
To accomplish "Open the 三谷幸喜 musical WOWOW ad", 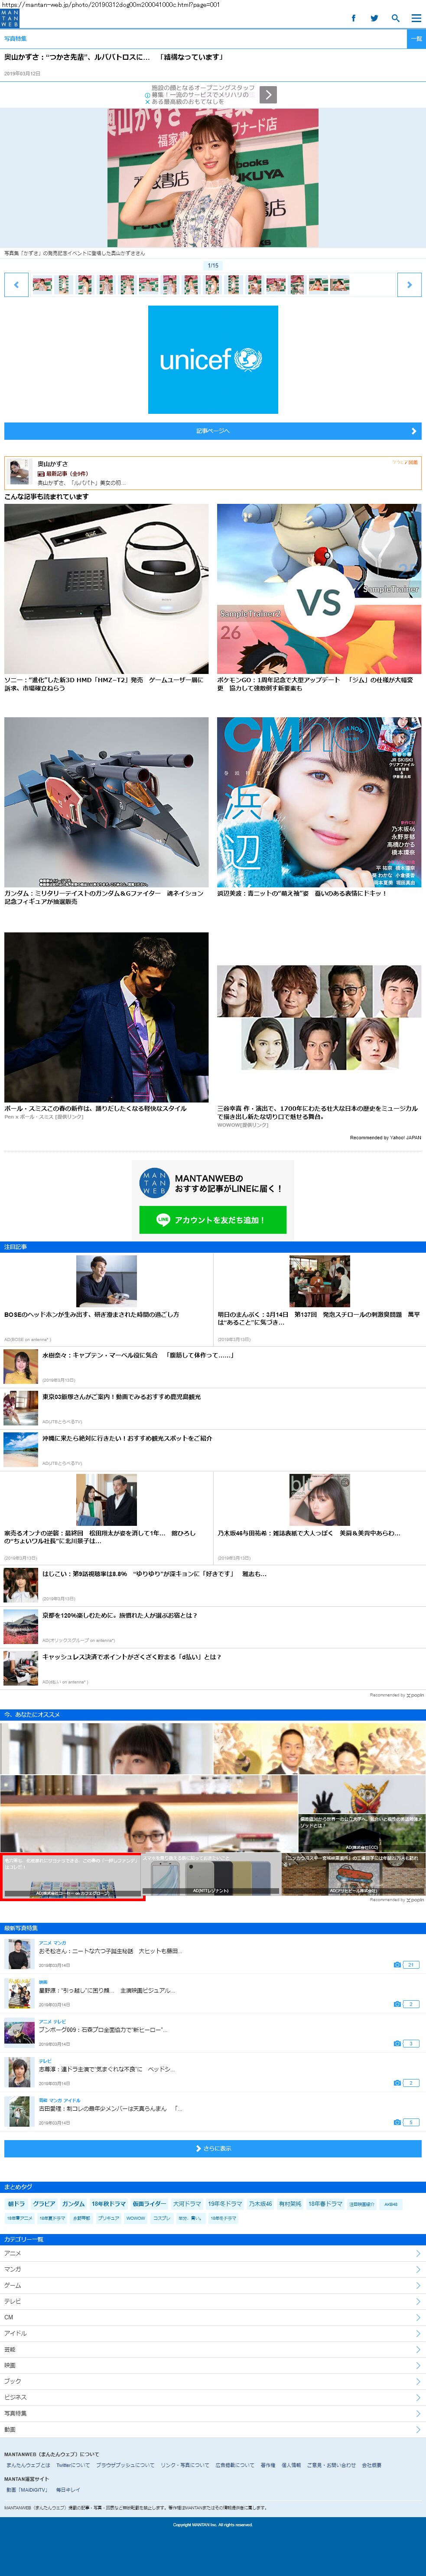I will point(319,1017).
